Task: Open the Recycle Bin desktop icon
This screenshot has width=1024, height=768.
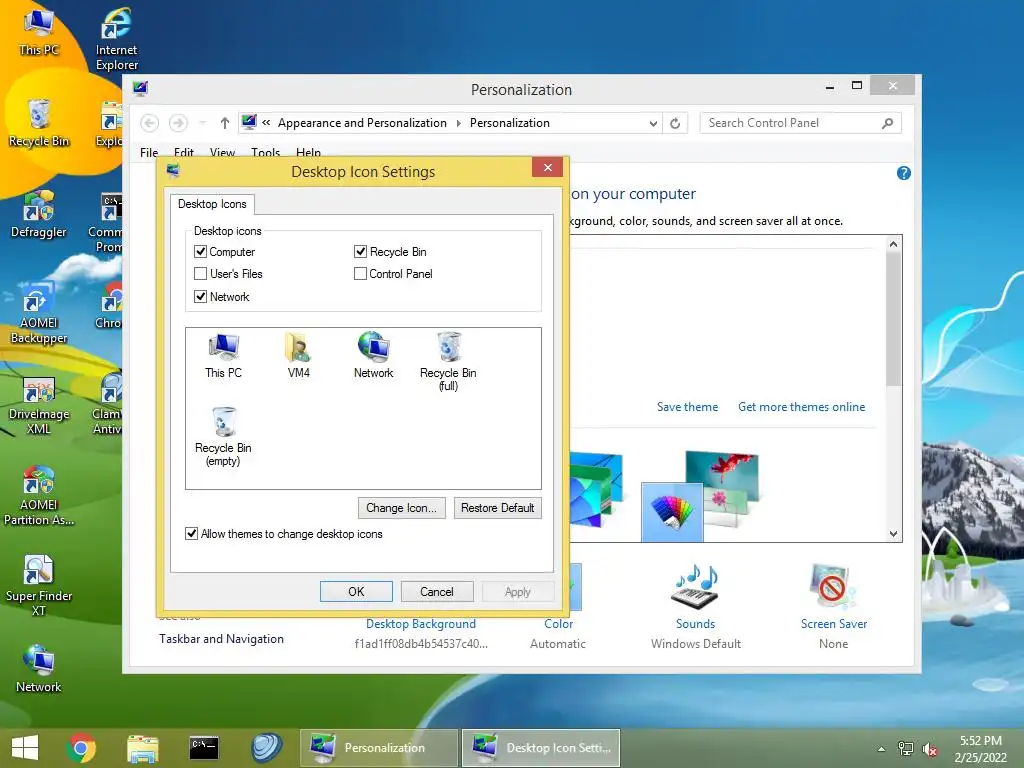Action: [x=39, y=123]
